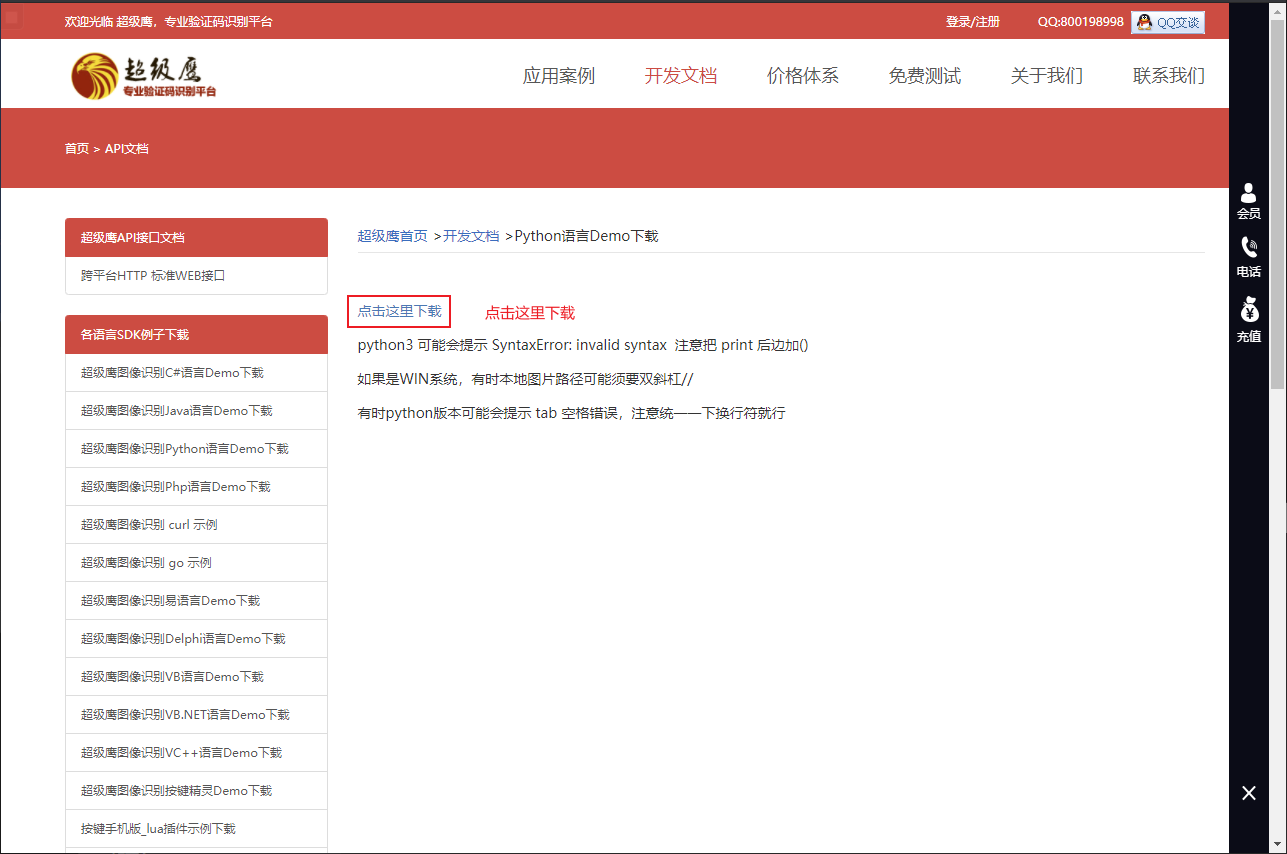Open the 充值 (recharge) sidebar icon

tap(1249, 322)
